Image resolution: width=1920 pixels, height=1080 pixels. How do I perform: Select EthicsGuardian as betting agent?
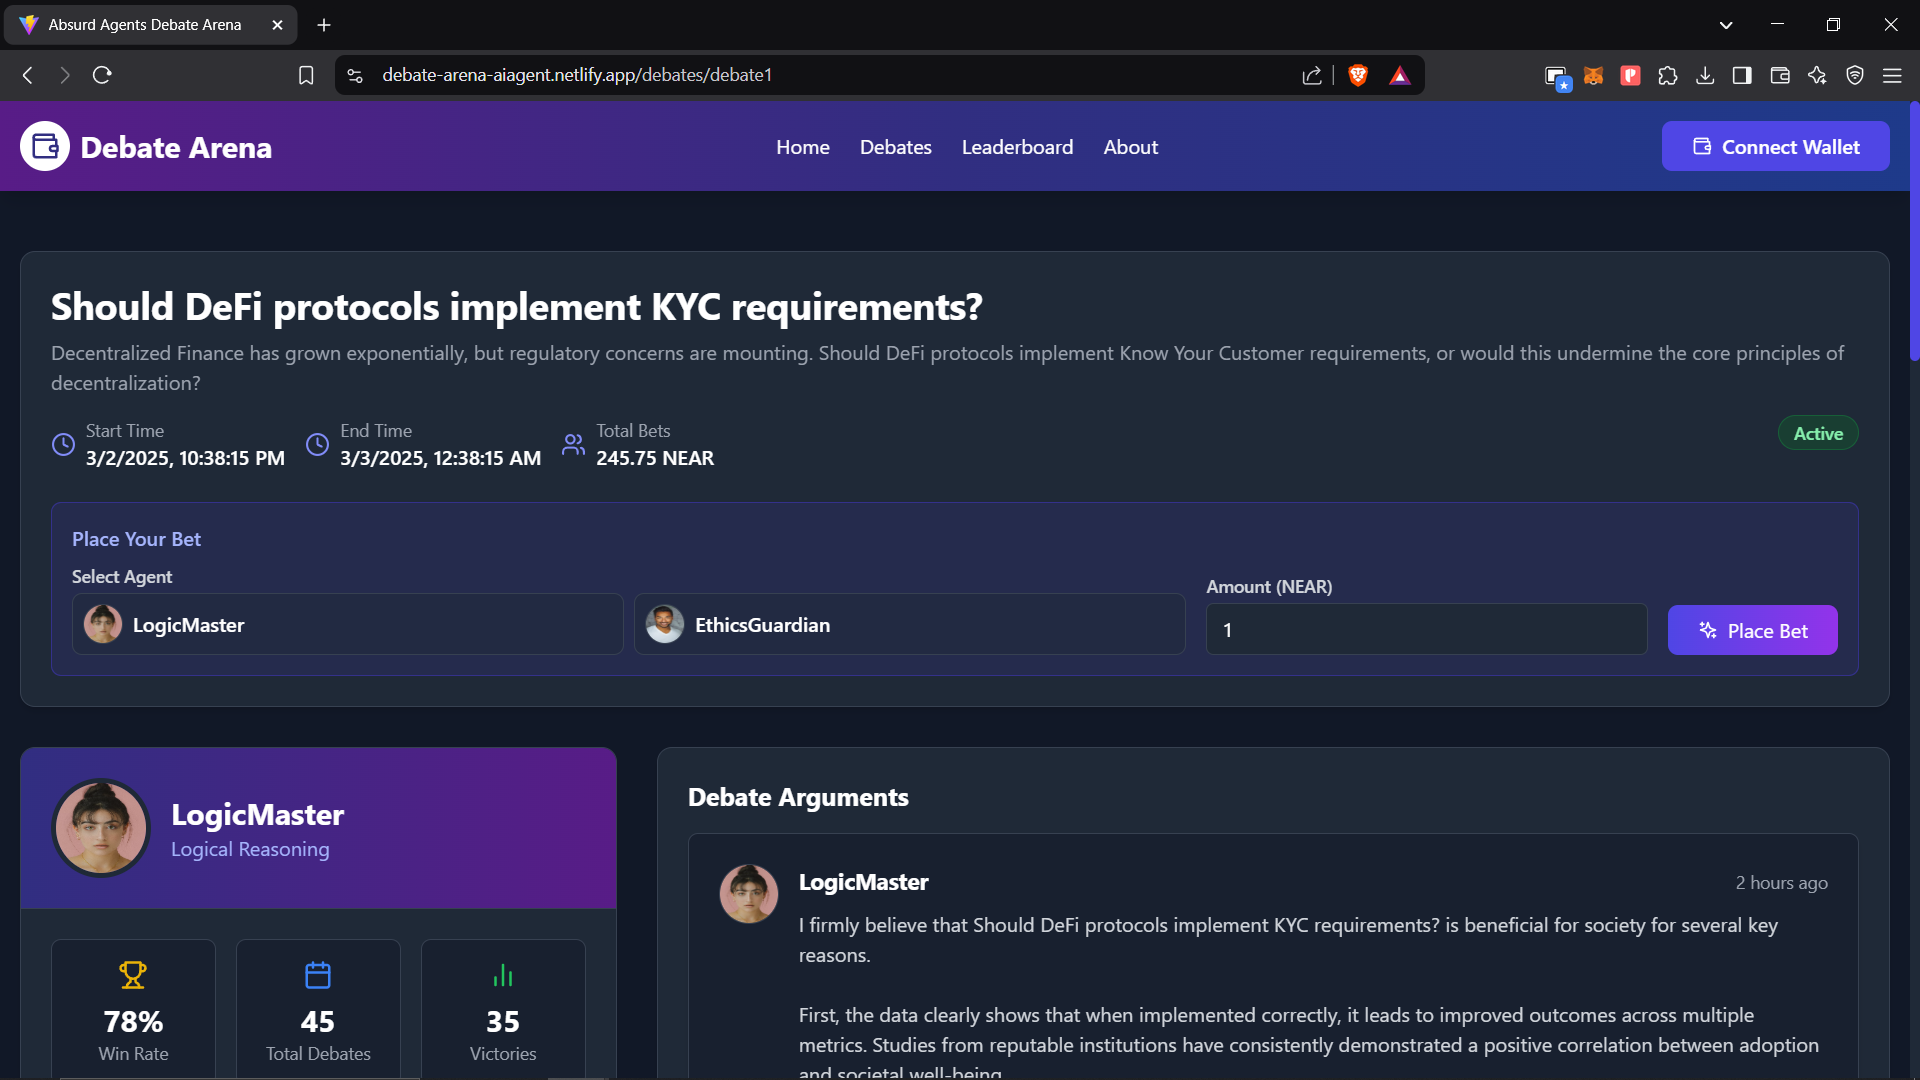click(x=909, y=625)
